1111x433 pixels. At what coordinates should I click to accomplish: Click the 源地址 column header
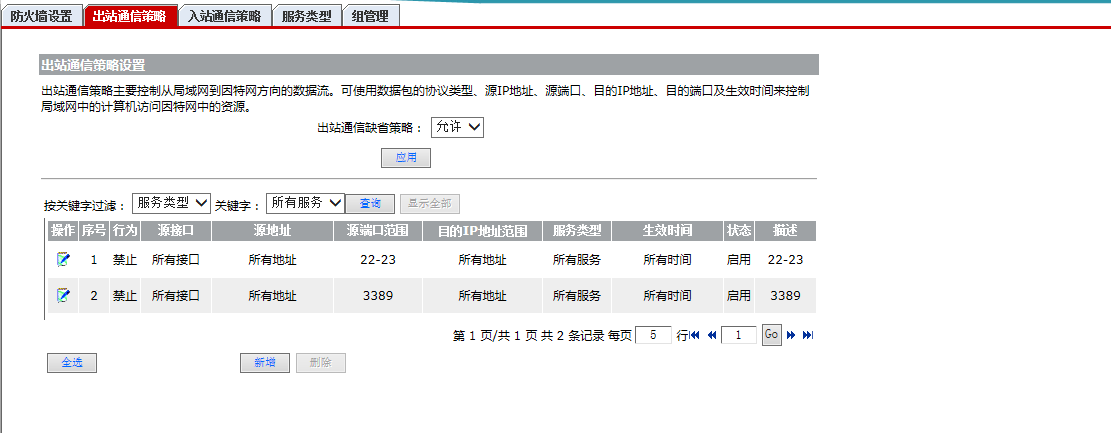point(272,231)
